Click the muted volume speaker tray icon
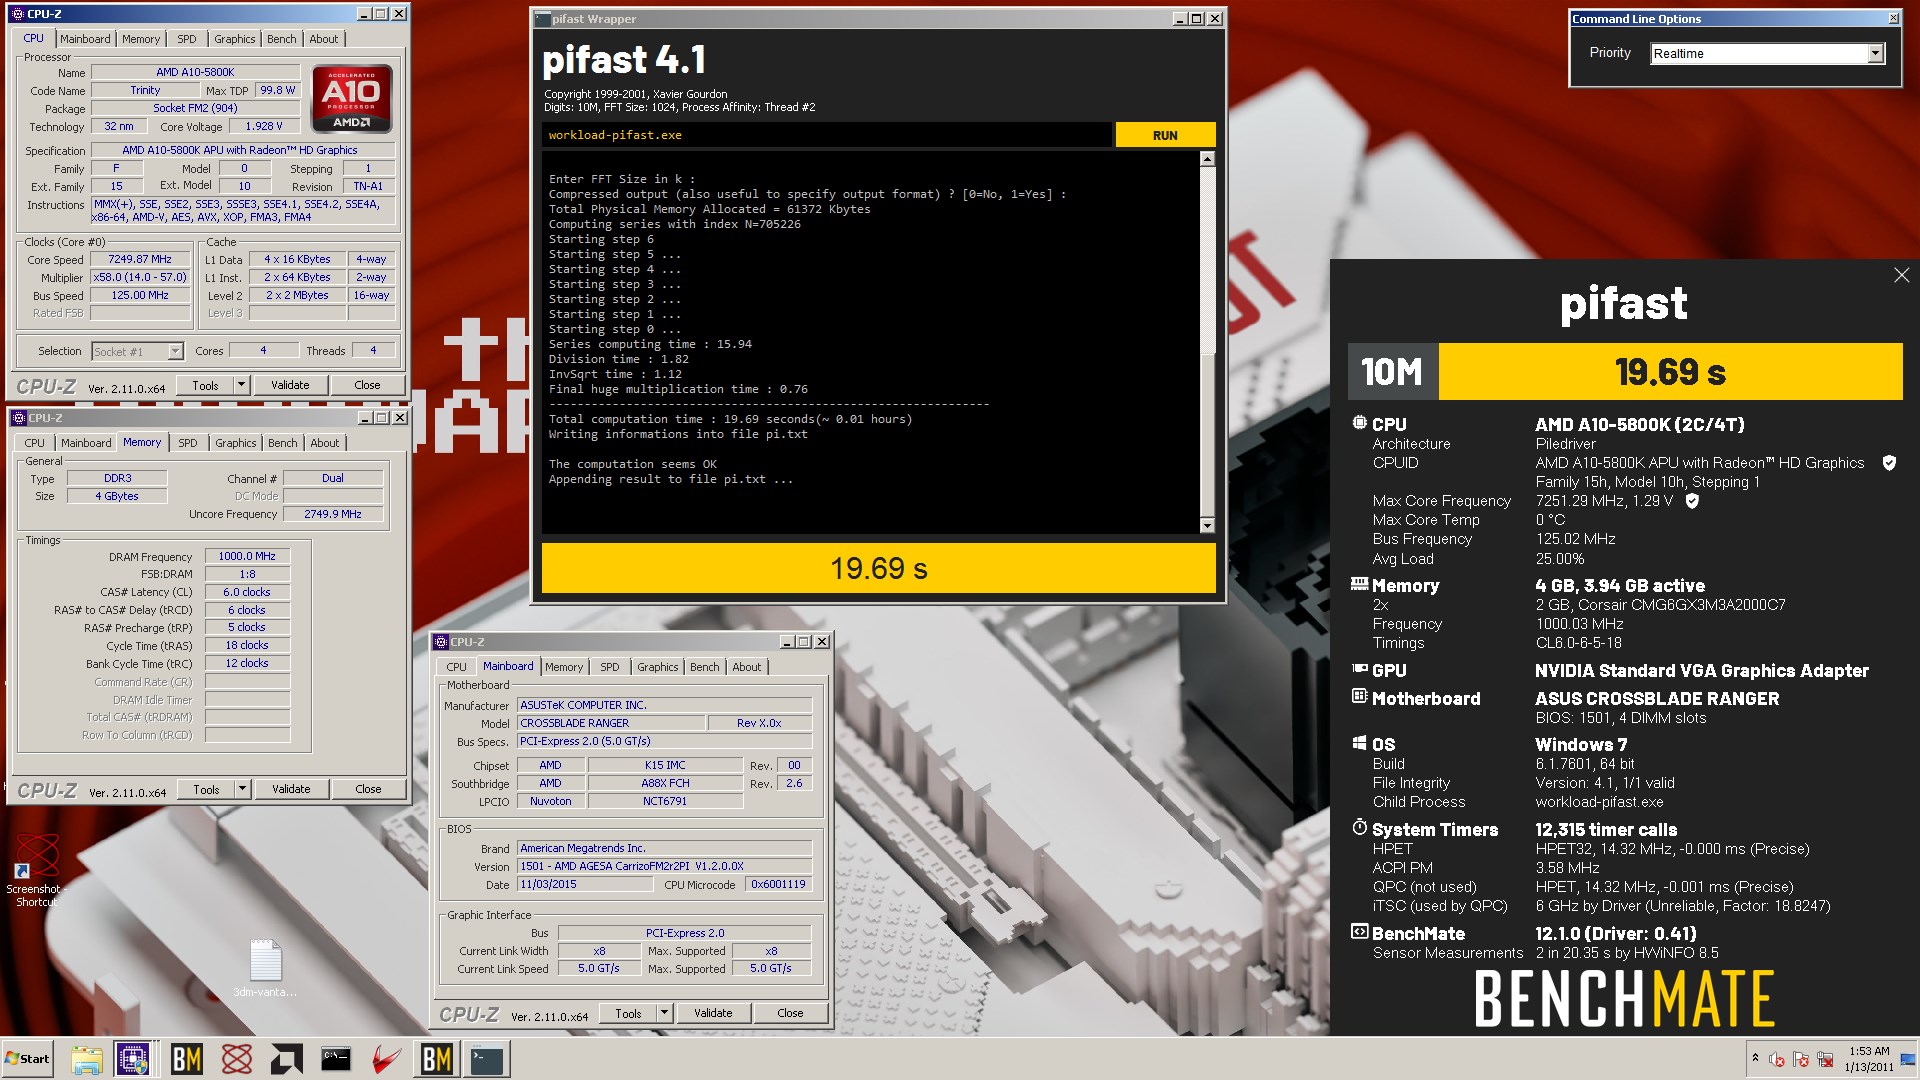This screenshot has width=1920, height=1080. [x=1777, y=1059]
